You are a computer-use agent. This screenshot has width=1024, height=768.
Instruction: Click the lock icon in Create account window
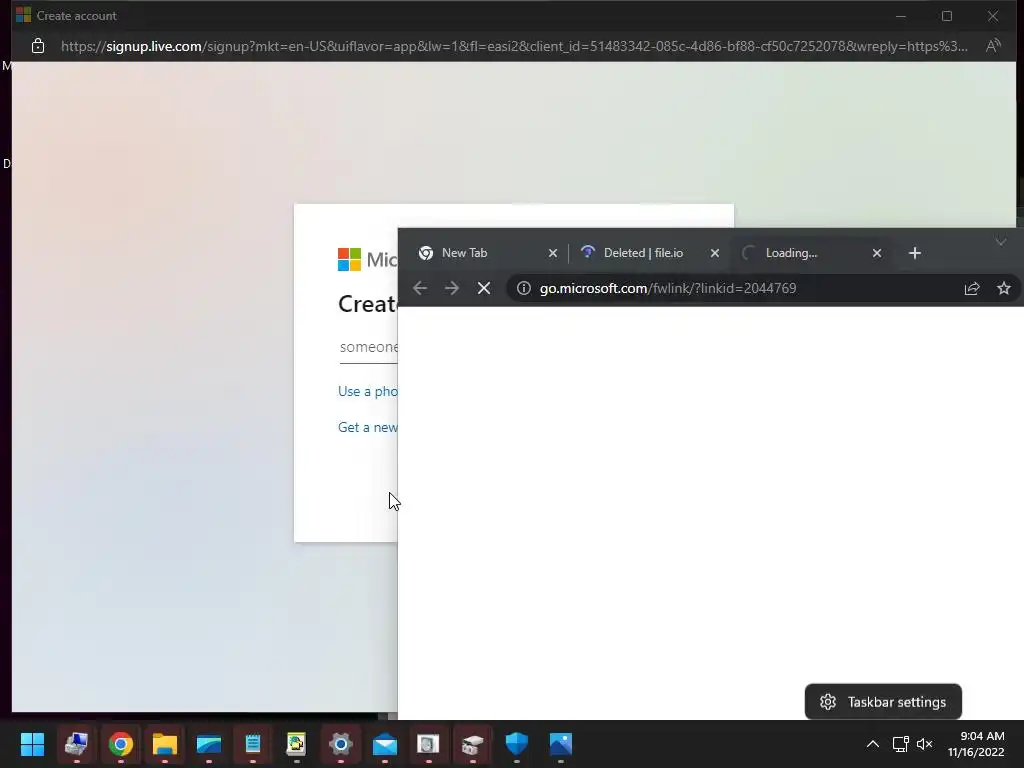38,46
